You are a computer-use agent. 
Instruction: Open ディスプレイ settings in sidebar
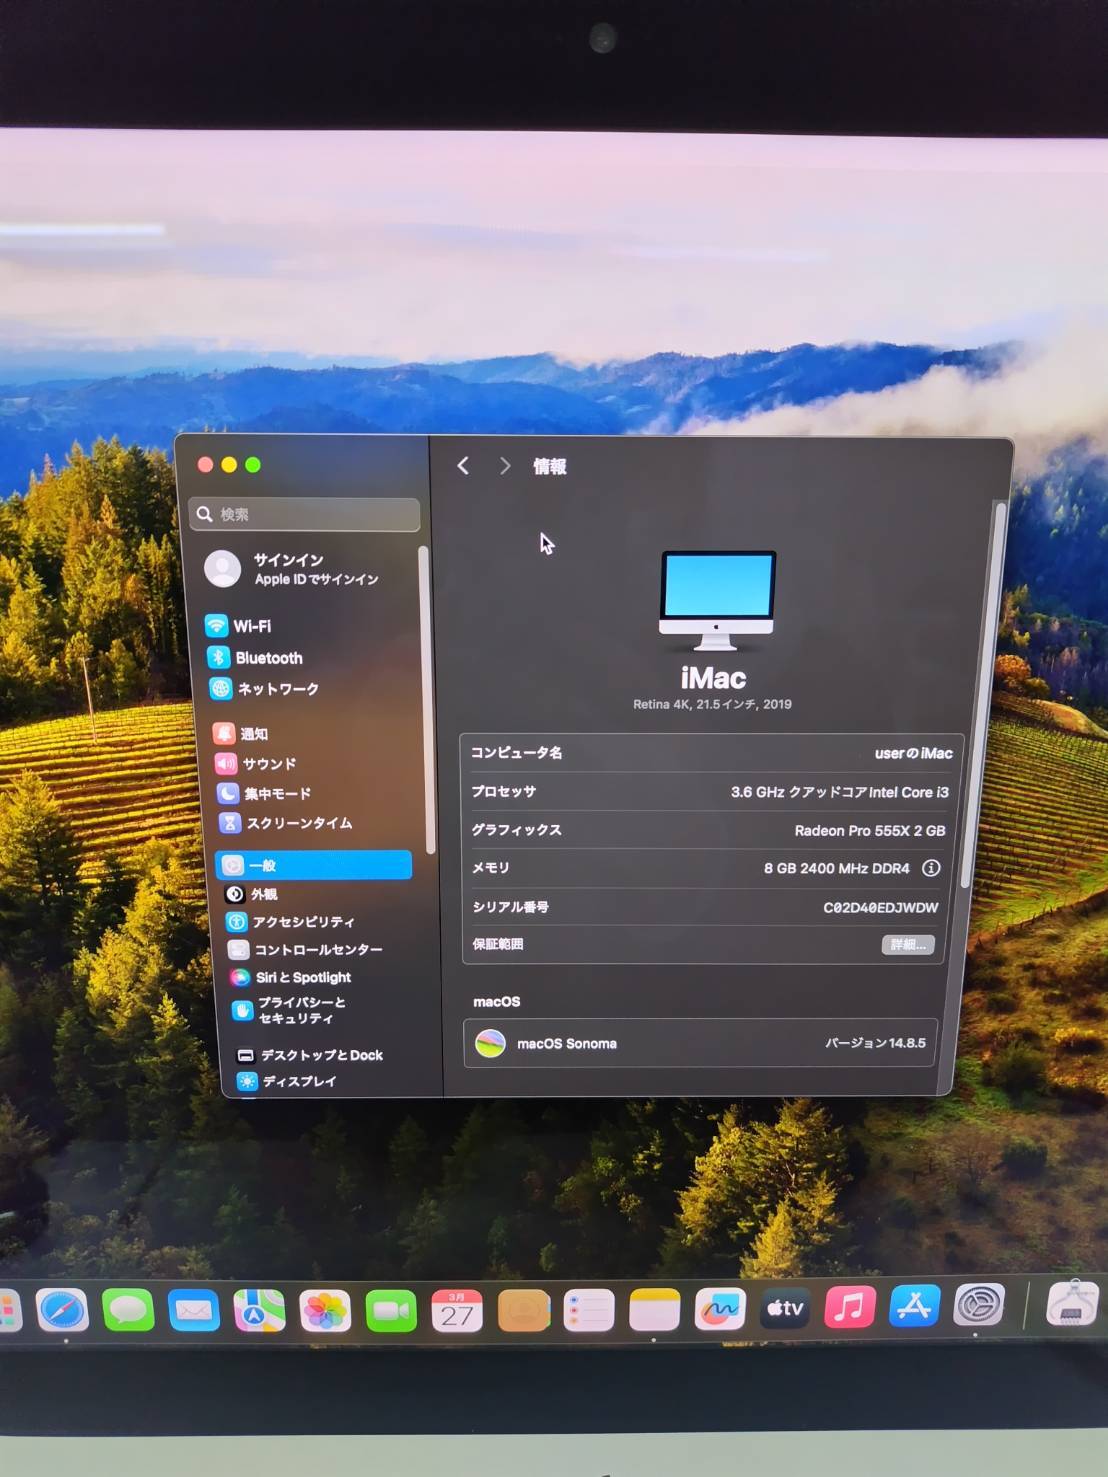point(287,1081)
